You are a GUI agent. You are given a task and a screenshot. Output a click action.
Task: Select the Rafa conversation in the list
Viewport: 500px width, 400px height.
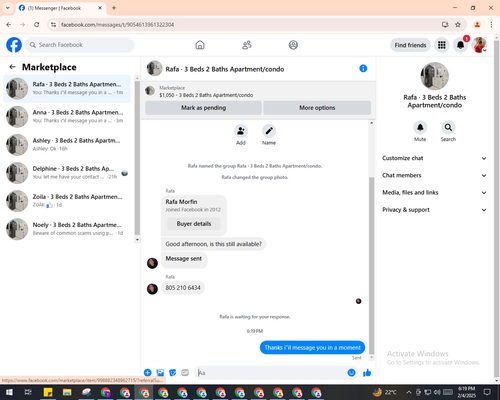pos(67,88)
